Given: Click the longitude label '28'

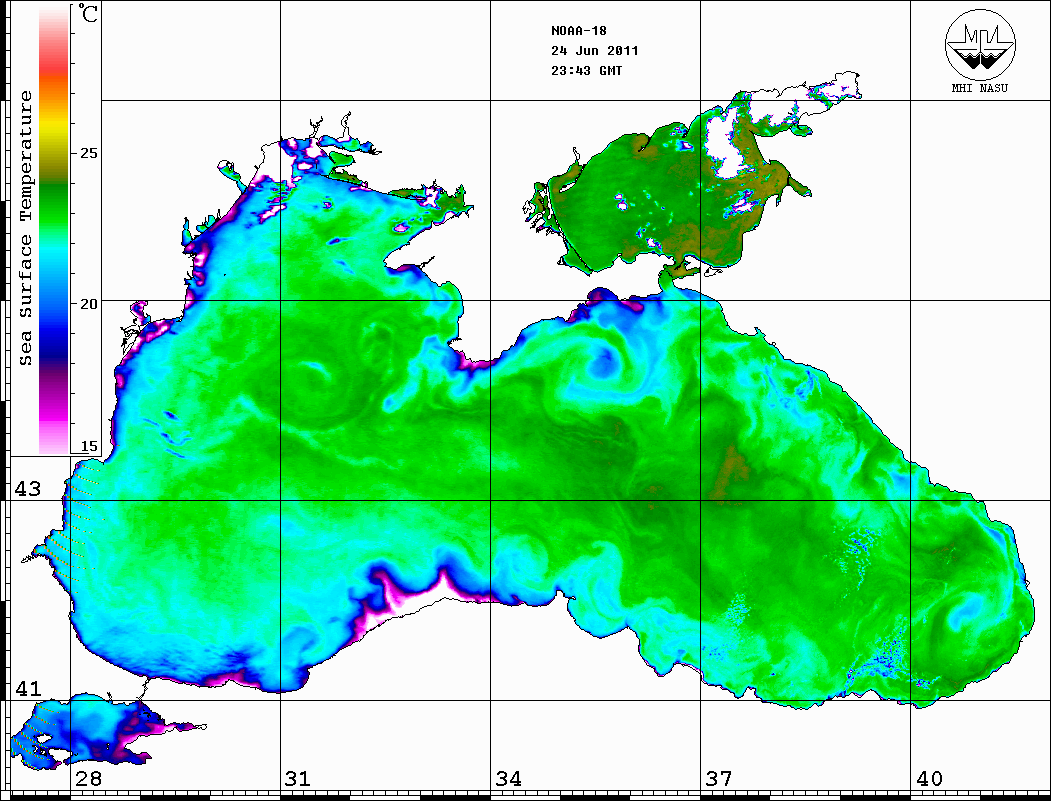Looking at the screenshot, I should click(x=88, y=779).
